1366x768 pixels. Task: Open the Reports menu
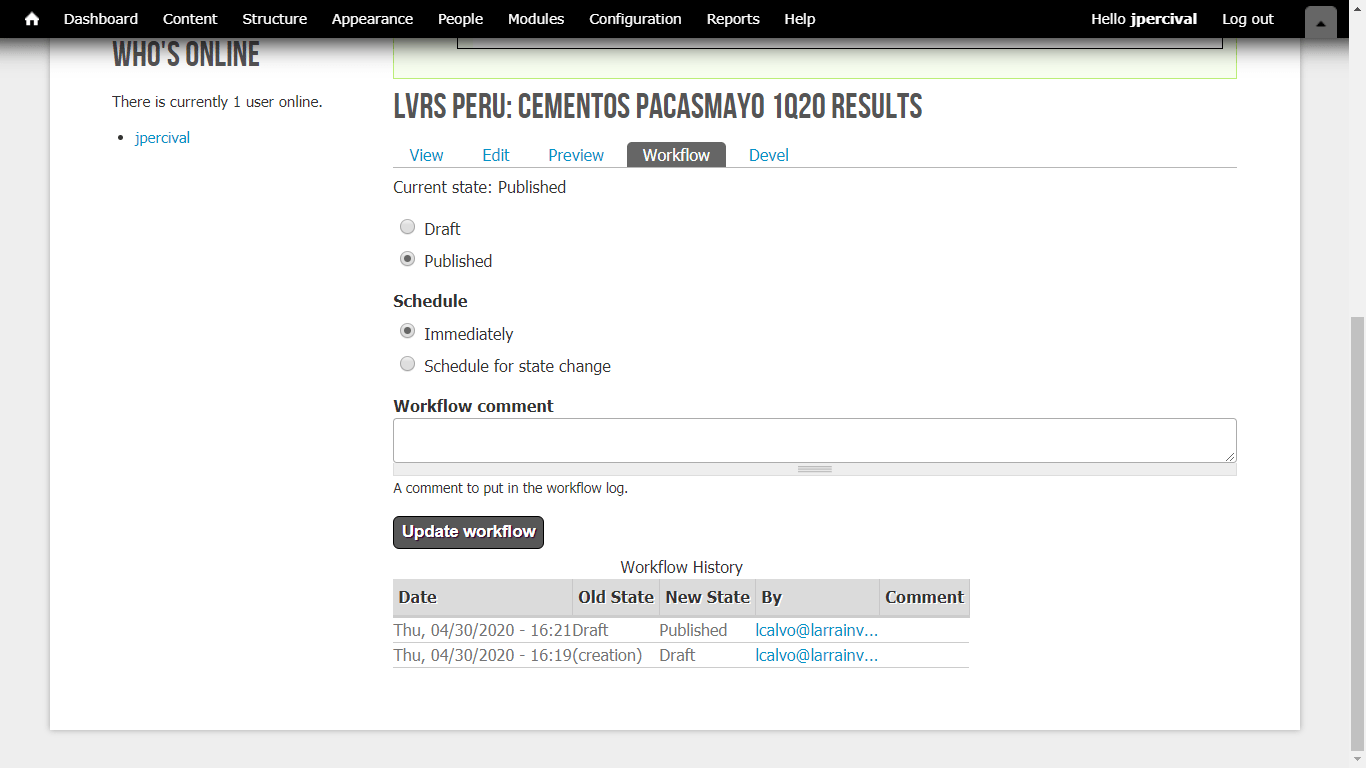pos(733,19)
